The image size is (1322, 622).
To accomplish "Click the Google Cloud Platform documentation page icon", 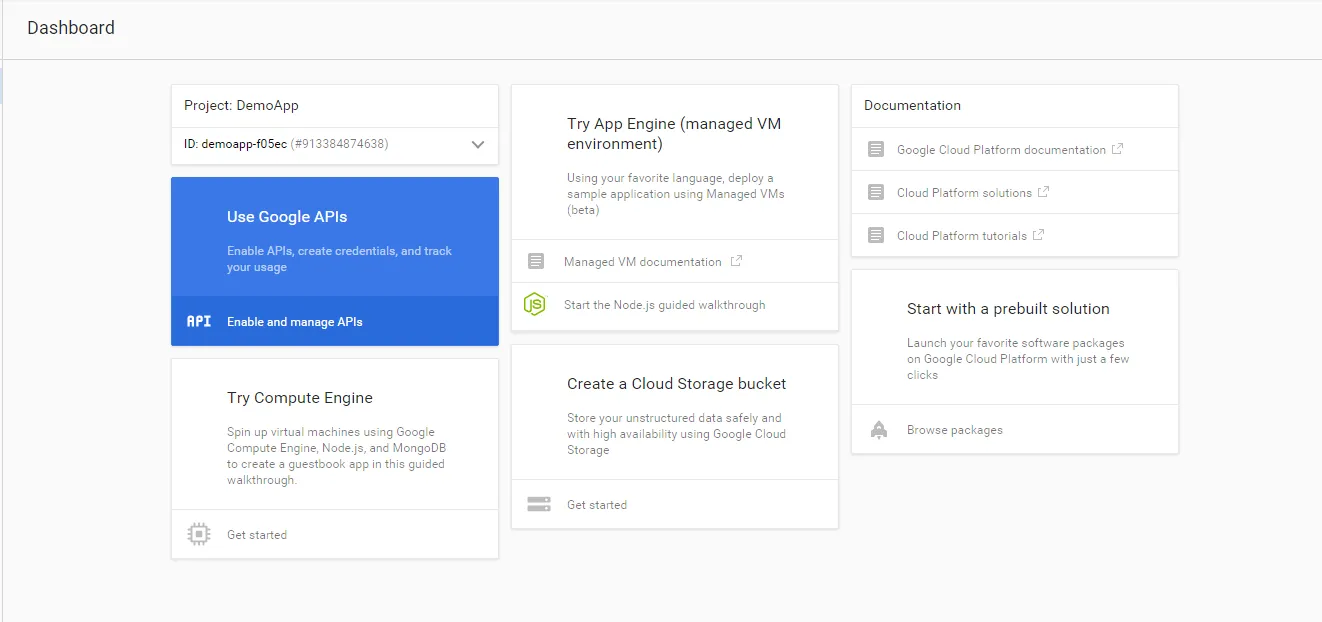I will [x=876, y=150].
